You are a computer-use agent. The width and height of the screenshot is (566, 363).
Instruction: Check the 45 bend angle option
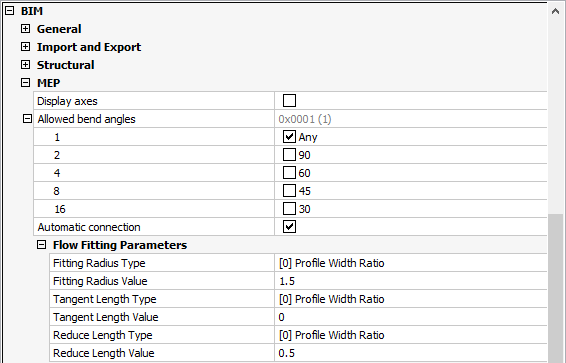pos(289,191)
